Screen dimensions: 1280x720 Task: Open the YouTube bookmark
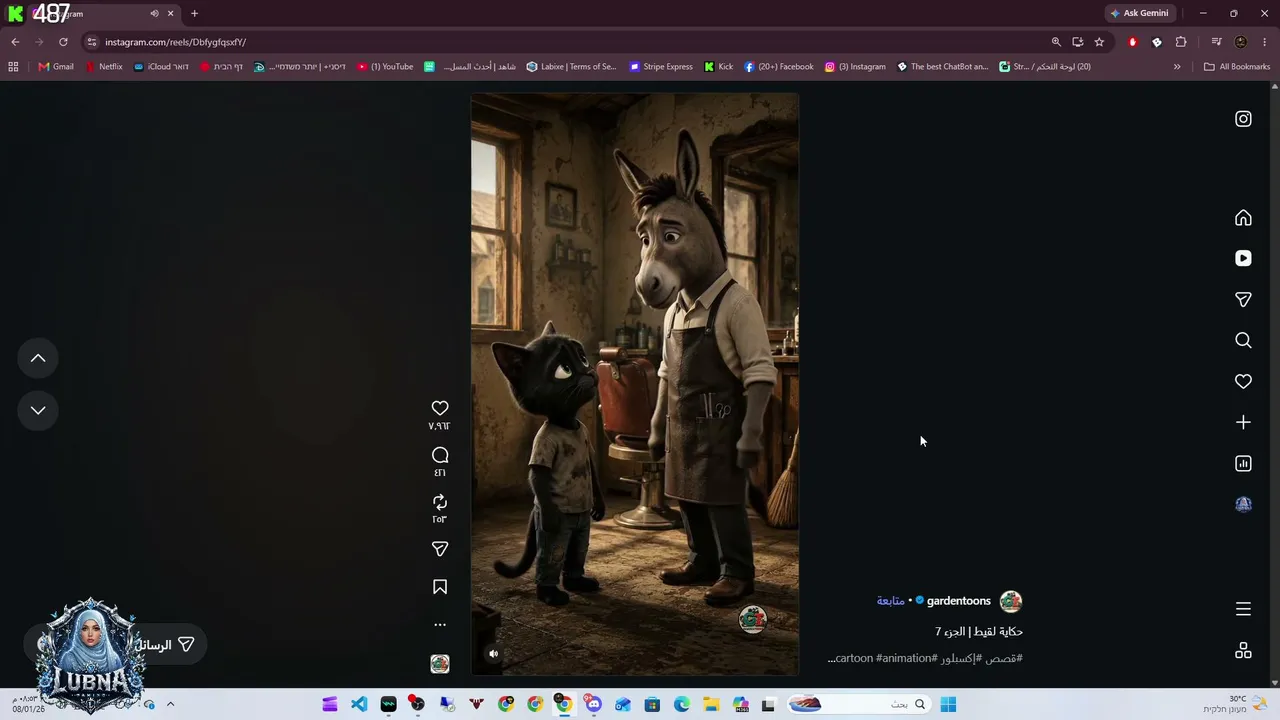pyautogui.click(x=385, y=67)
